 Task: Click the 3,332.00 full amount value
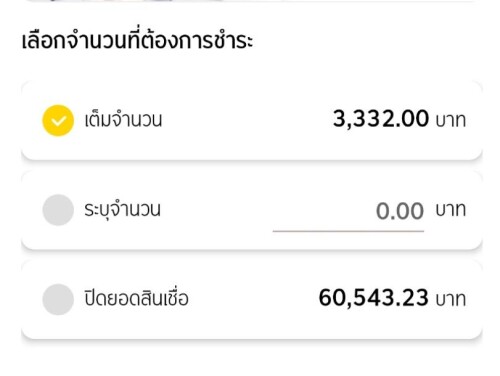(x=381, y=119)
